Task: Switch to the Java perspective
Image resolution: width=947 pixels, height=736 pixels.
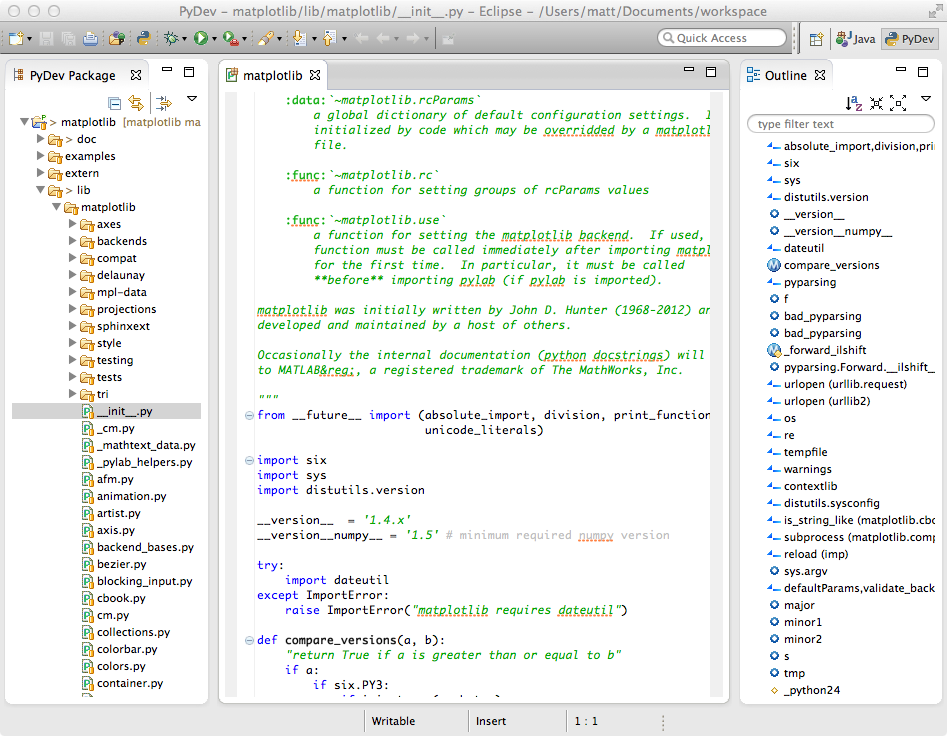Action: click(855, 39)
